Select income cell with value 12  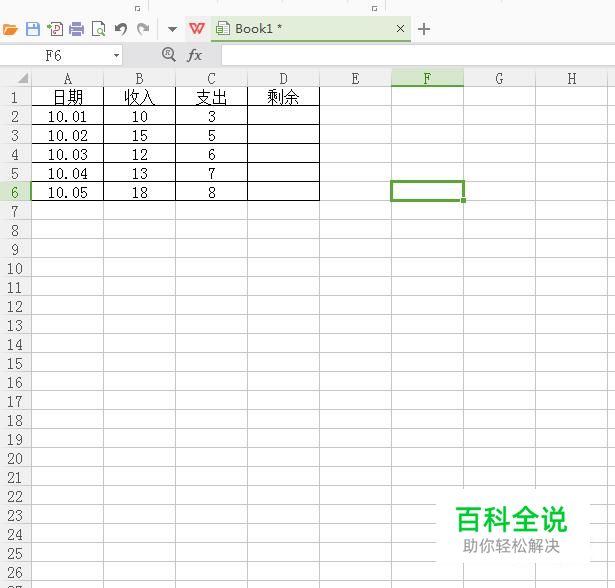pyautogui.click(x=139, y=154)
